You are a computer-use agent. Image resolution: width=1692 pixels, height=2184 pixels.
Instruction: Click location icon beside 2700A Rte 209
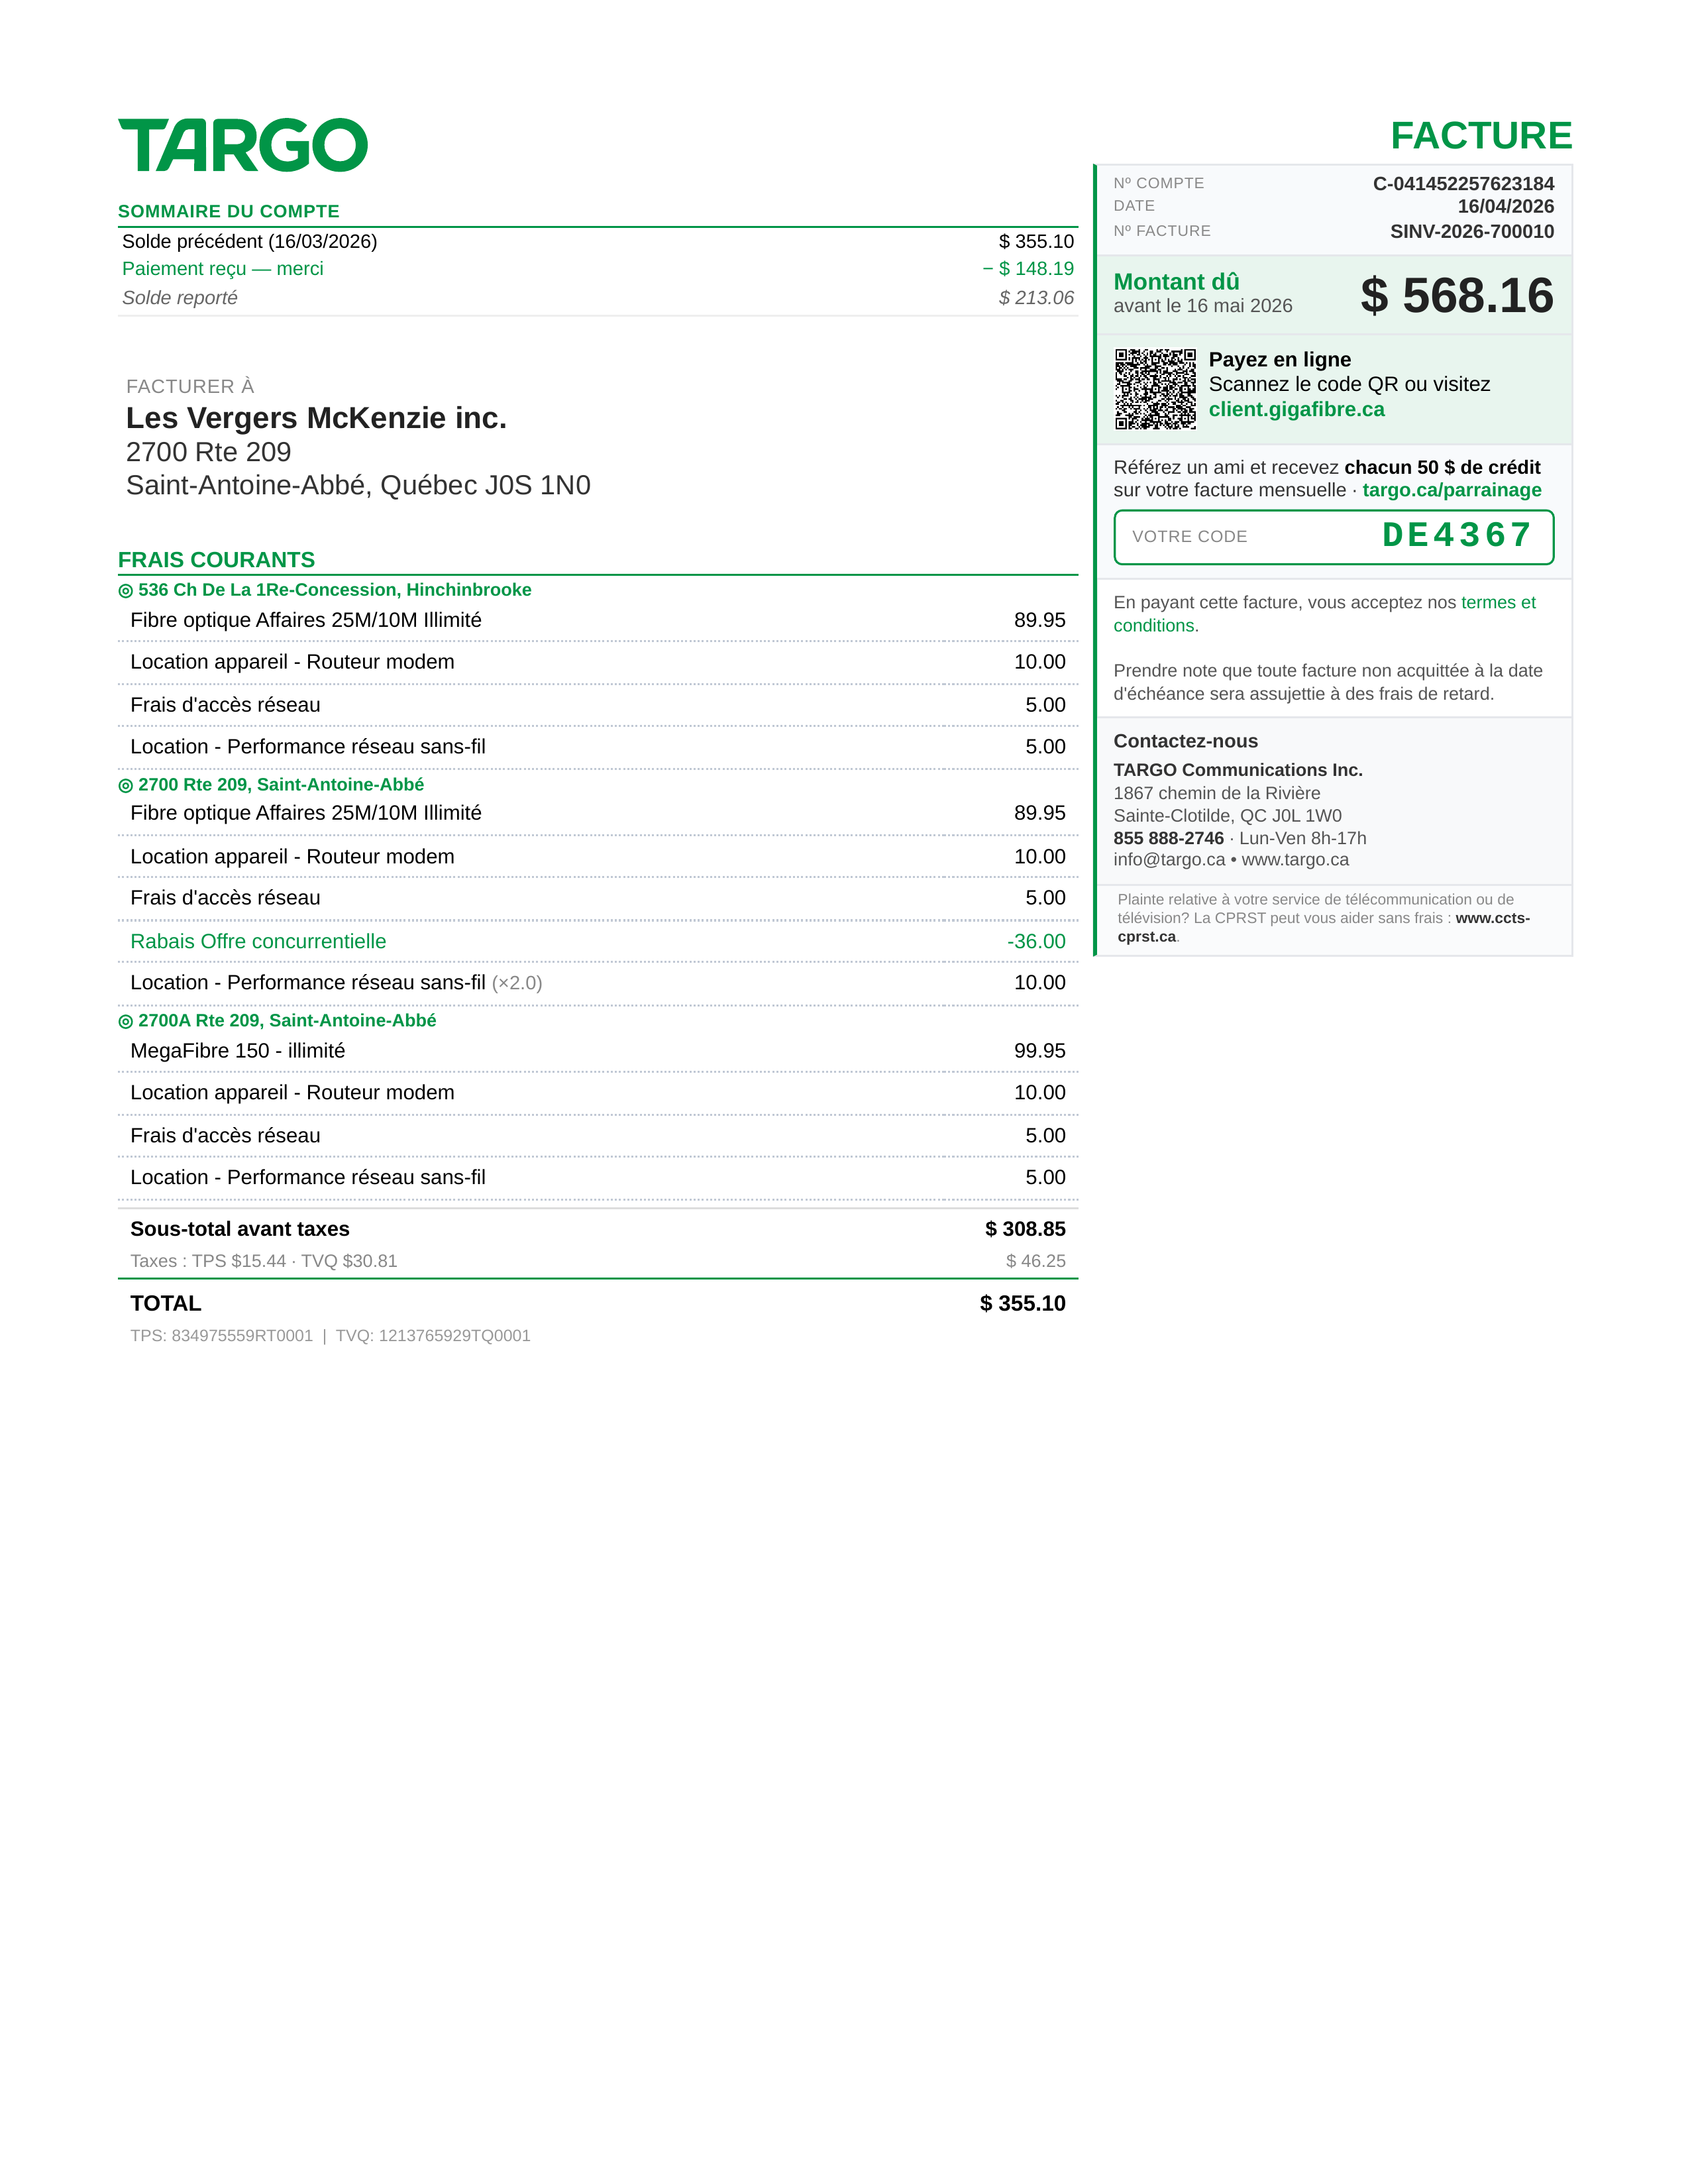pos(126,1022)
